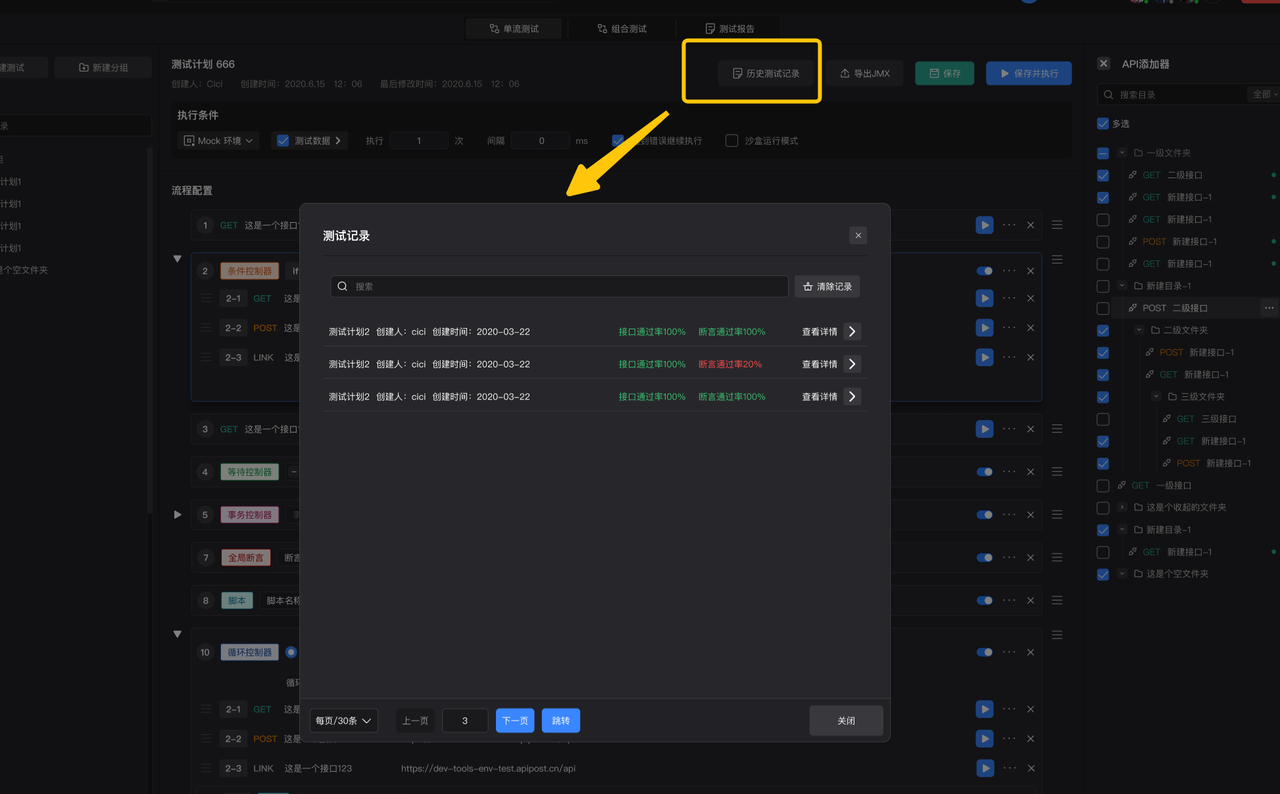The width and height of the screenshot is (1280, 794).
Task: Click the search icon in the 搜索目录 field
Action: pos(1109,95)
